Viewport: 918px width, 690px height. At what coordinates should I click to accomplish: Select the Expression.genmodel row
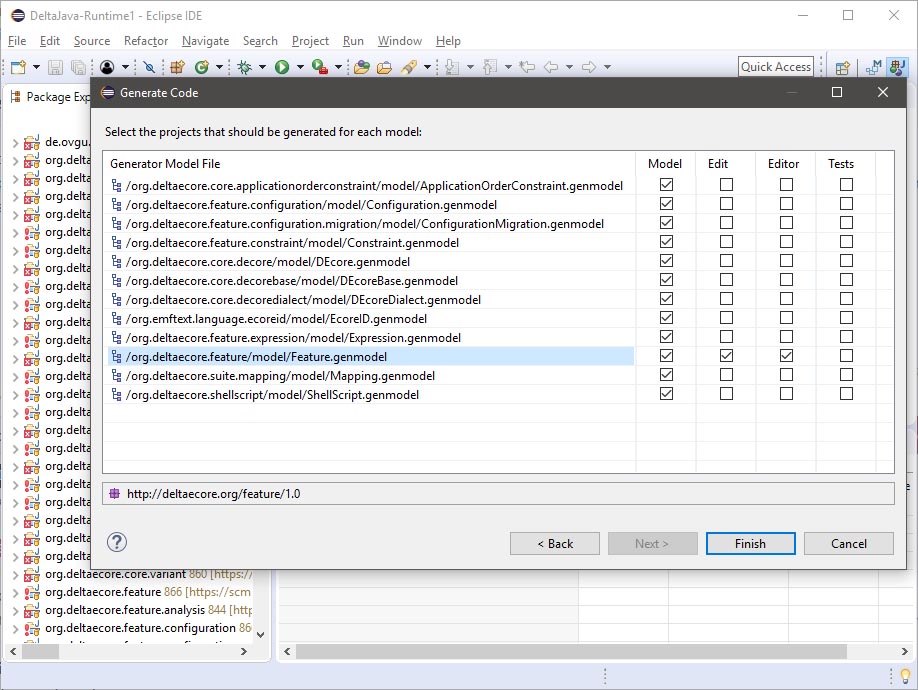(371, 338)
